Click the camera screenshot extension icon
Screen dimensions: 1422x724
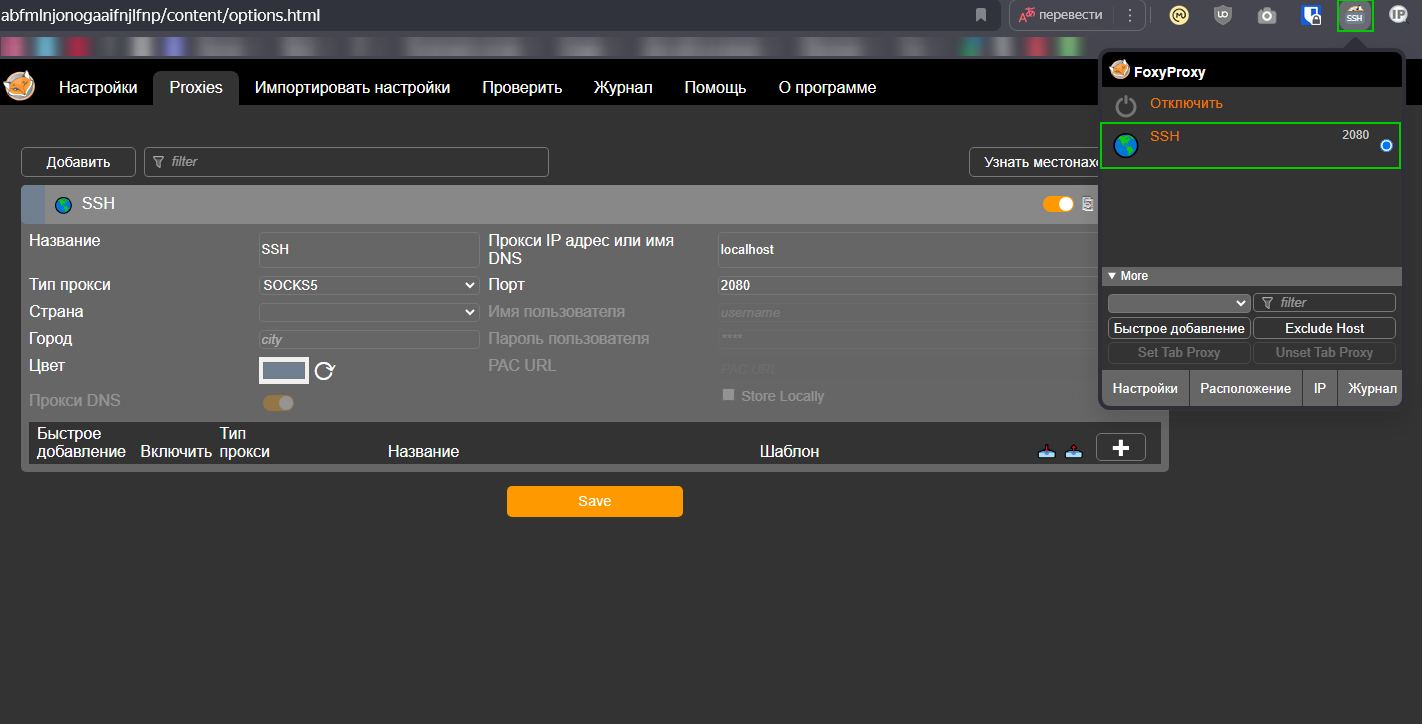[1267, 15]
